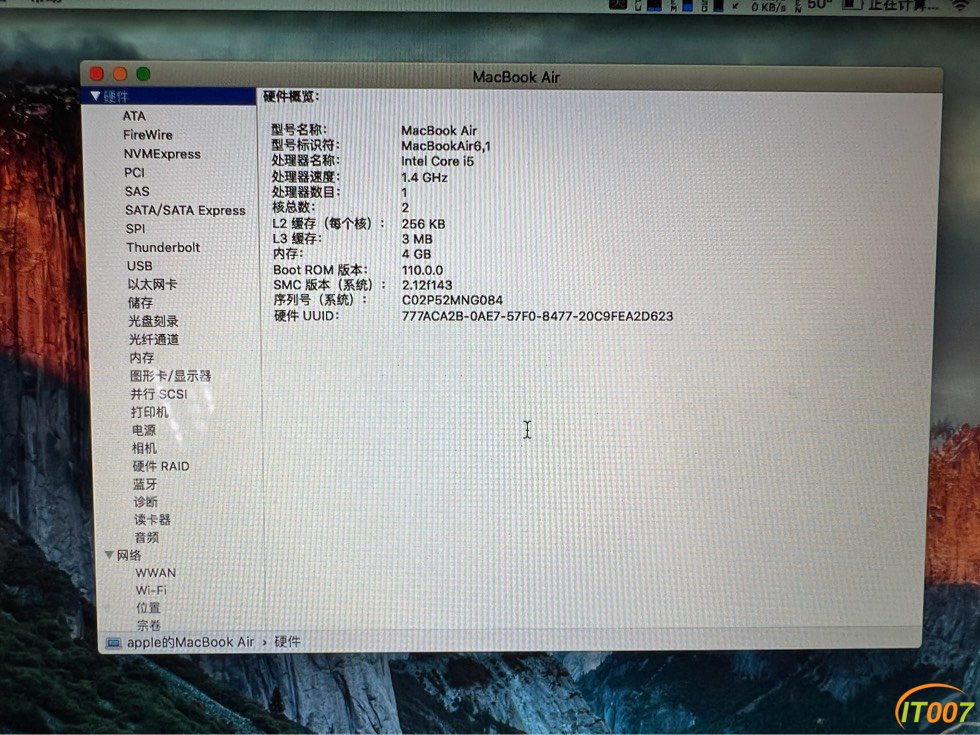Collapse the 硬件 hardware section triangle
980x735 pixels.
[x=95, y=96]
